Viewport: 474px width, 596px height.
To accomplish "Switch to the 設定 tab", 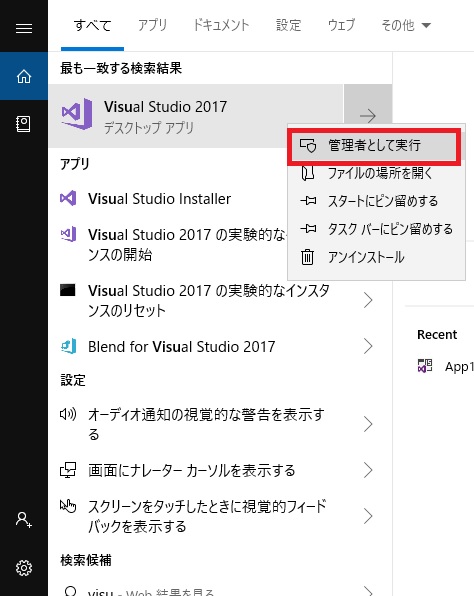I will click(x=289, y=25).
